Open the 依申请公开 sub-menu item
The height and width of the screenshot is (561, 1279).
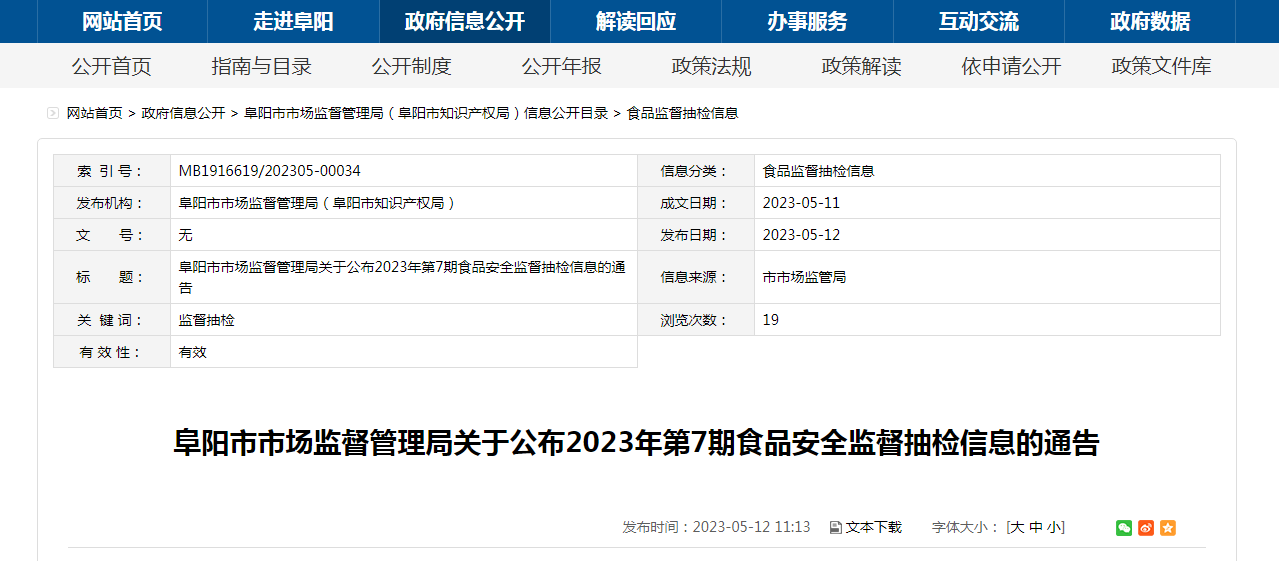point(1011,67)
